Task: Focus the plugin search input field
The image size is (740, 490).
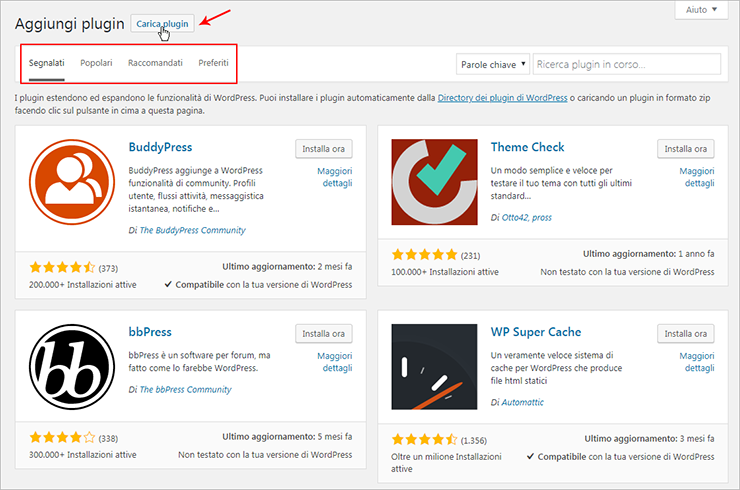Action: 626,64
